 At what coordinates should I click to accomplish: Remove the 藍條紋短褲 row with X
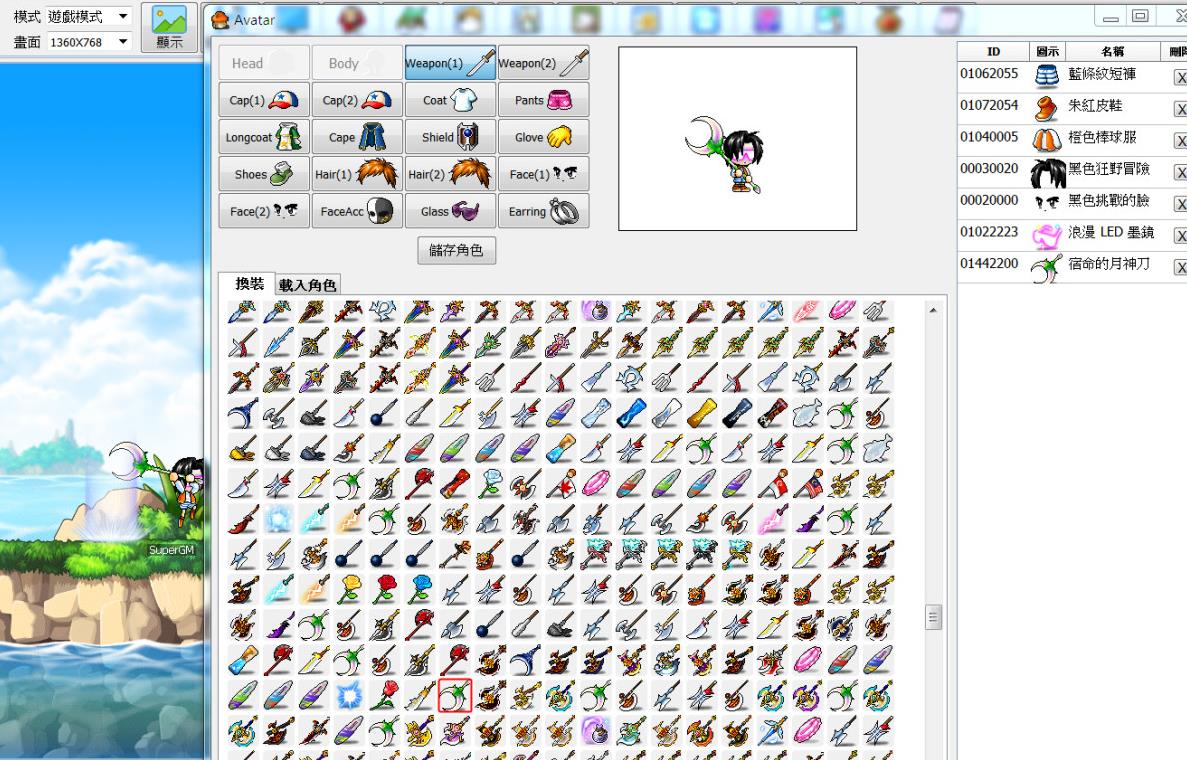tap(1179, 77)
